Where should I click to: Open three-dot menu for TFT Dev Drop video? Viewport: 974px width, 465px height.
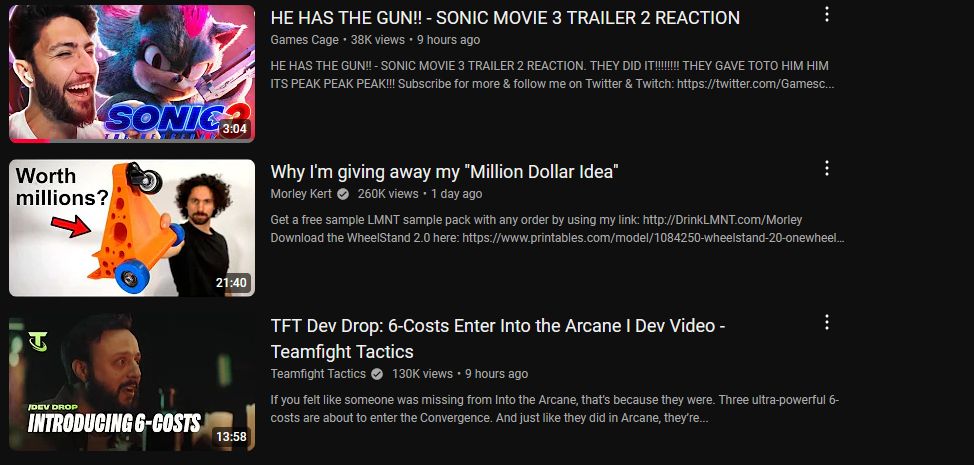pos(826,322)
